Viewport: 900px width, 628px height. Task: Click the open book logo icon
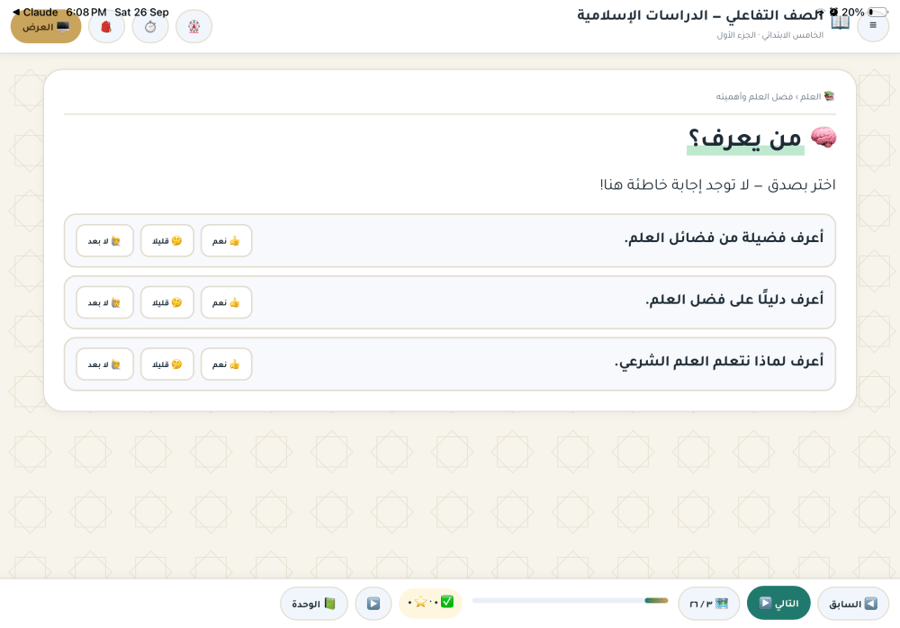point(840,23)
